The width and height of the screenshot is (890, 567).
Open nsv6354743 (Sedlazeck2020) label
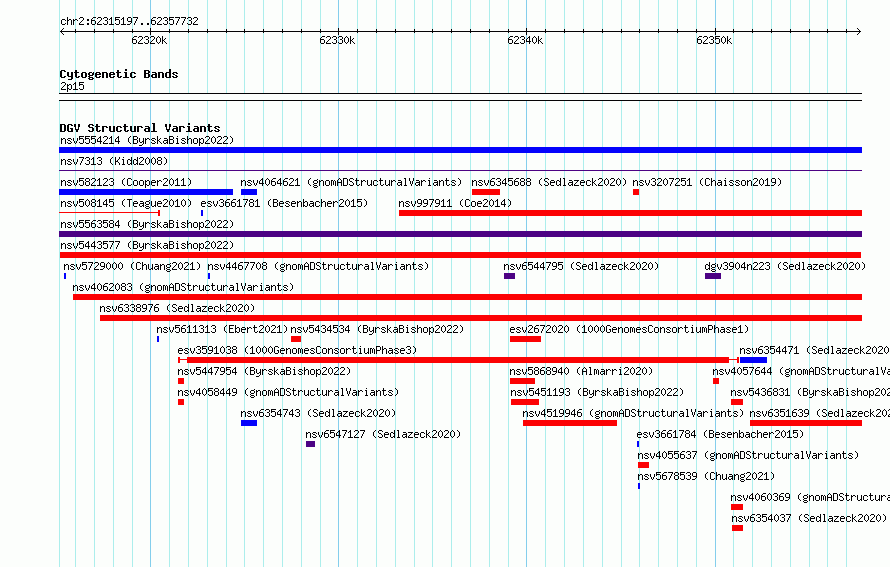point(318,413)
